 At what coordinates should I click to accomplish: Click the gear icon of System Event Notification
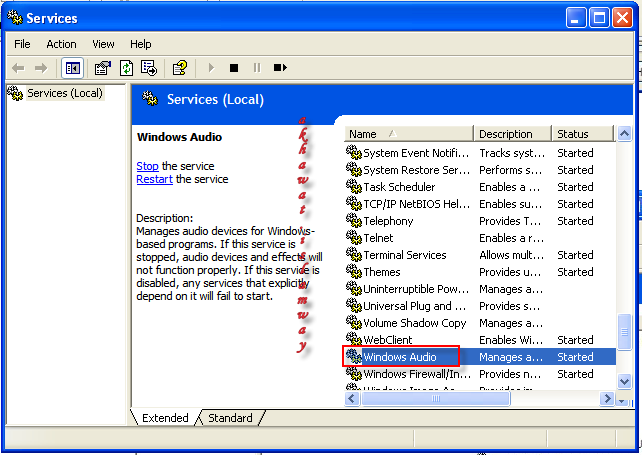point(353,152)
